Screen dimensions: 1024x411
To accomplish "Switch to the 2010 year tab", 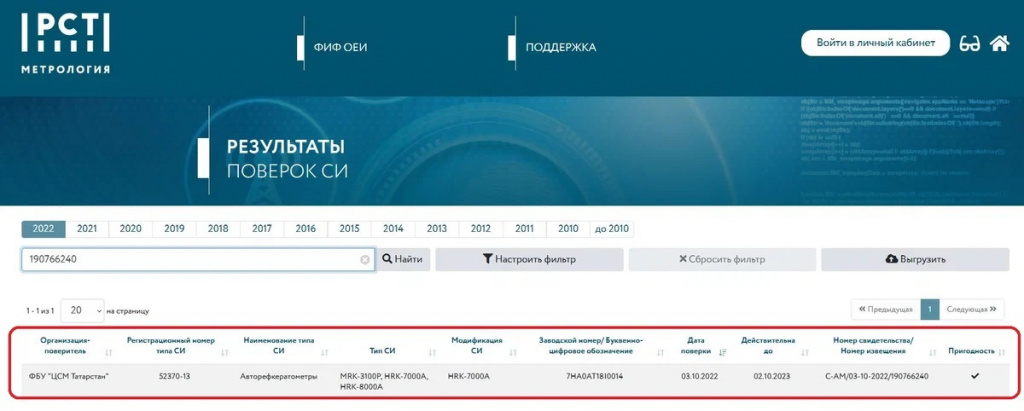I will tap(568, 229).
